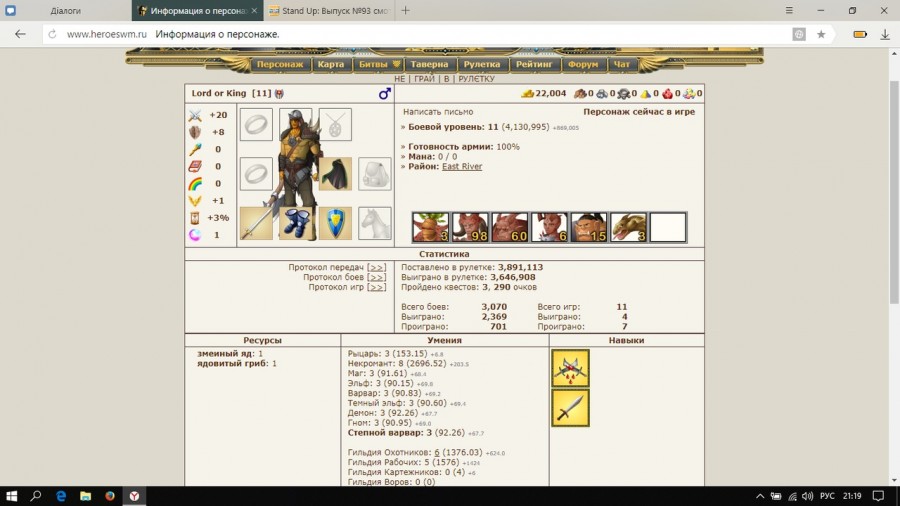Screen dimensions: 900x506
Task: Expand Протокол игр arrows link
Action: tap(376, 287)
